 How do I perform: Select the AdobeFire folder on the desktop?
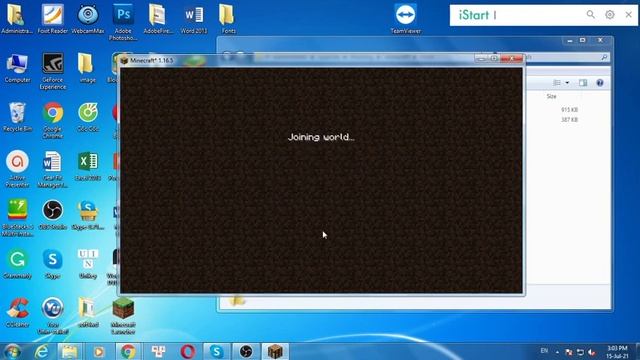(158, 18)
